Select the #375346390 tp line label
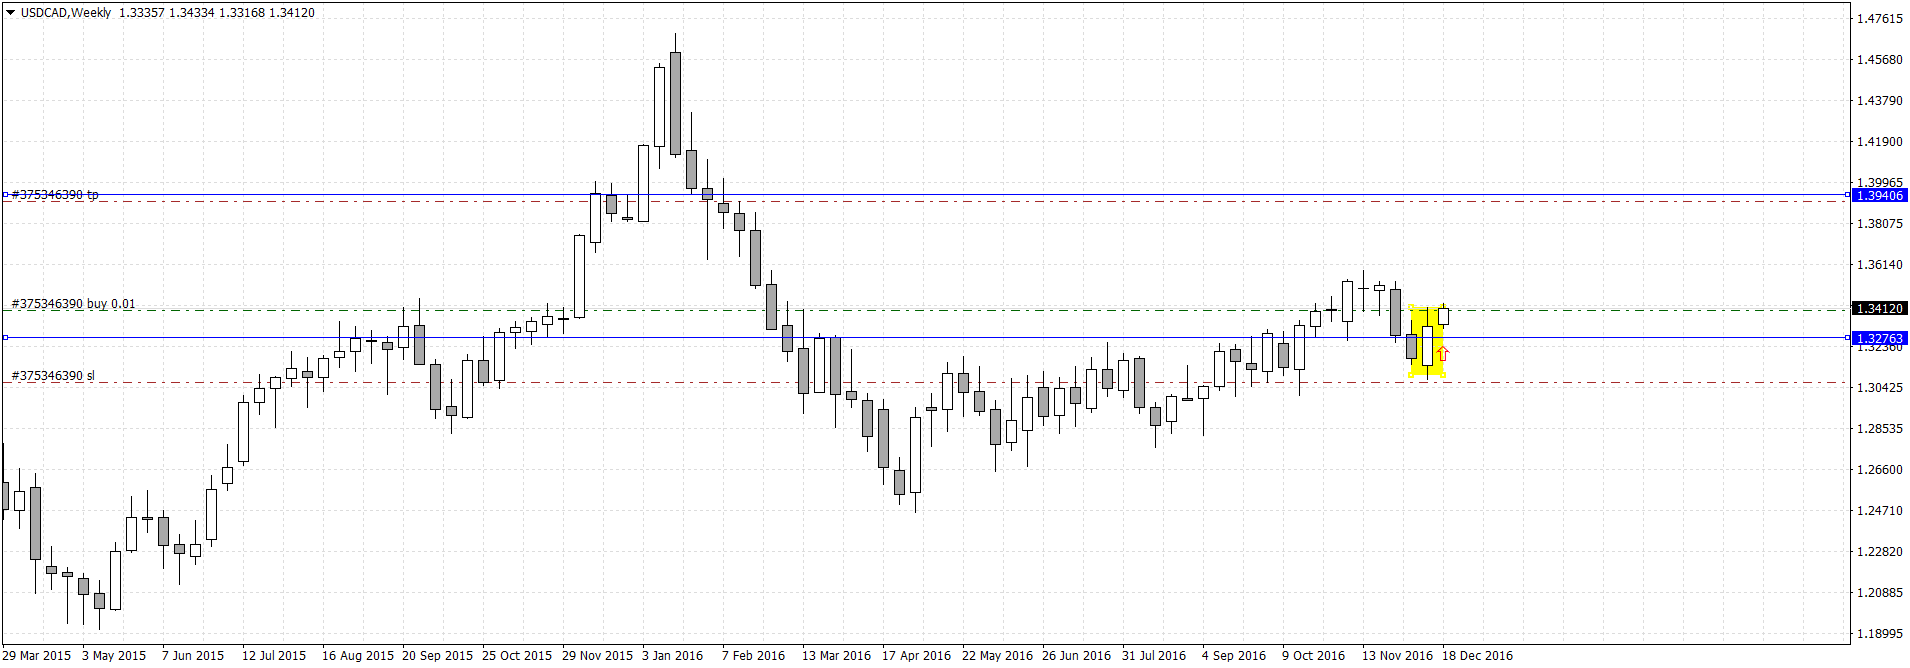Screen dimensions: 1910x668 (55, 195)
